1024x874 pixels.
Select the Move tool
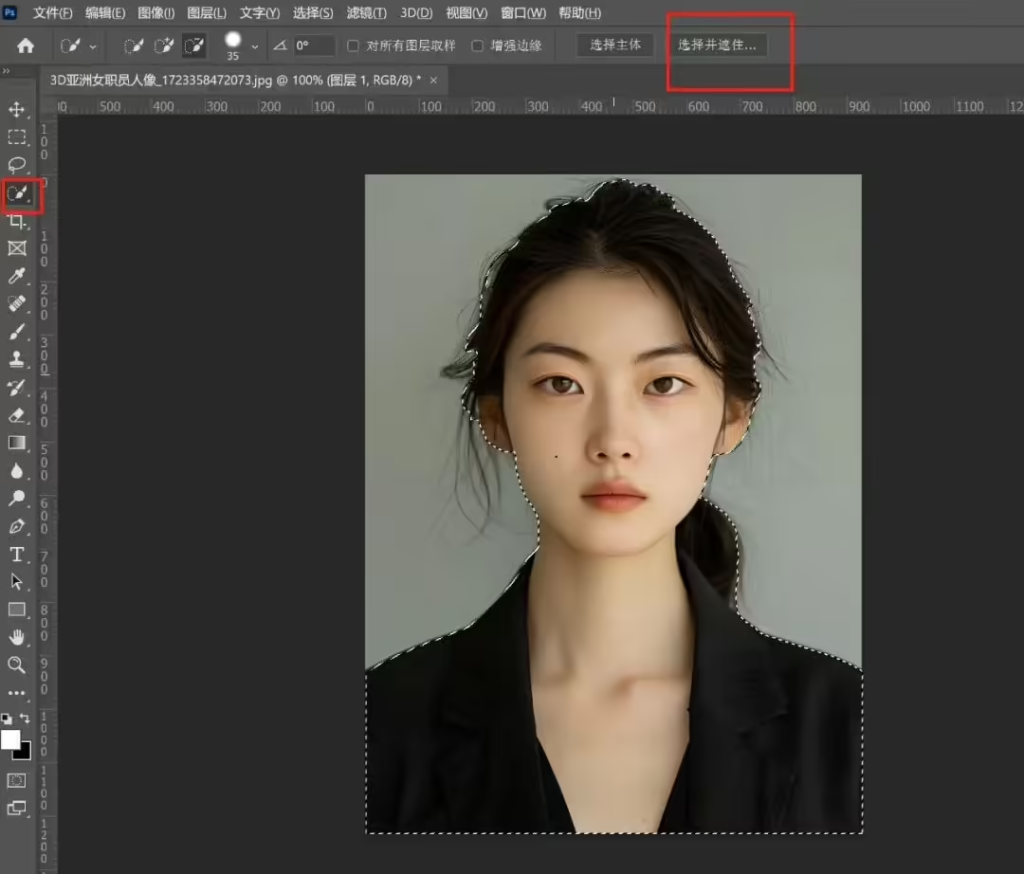(x=17, y=109)
